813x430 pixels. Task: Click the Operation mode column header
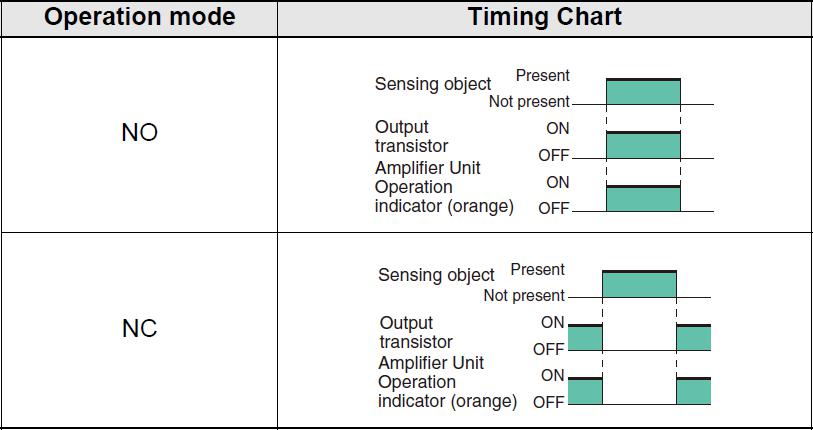tap(139, 17)
